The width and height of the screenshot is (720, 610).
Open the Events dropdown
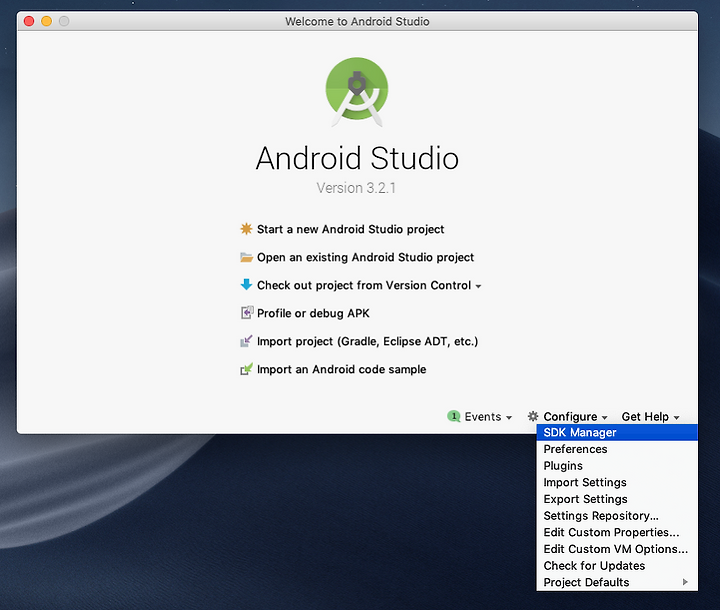pyautogui.click(x=488, y=417)
